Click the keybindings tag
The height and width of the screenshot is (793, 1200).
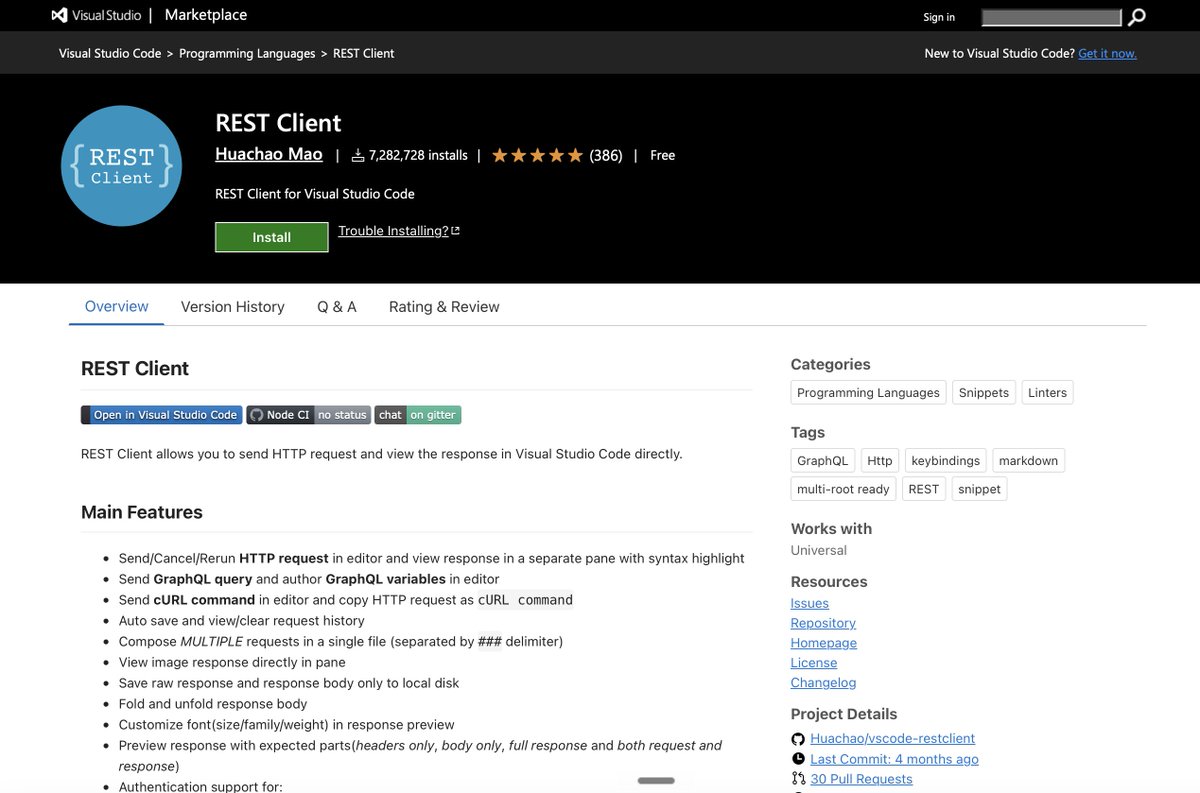(946, 461)
